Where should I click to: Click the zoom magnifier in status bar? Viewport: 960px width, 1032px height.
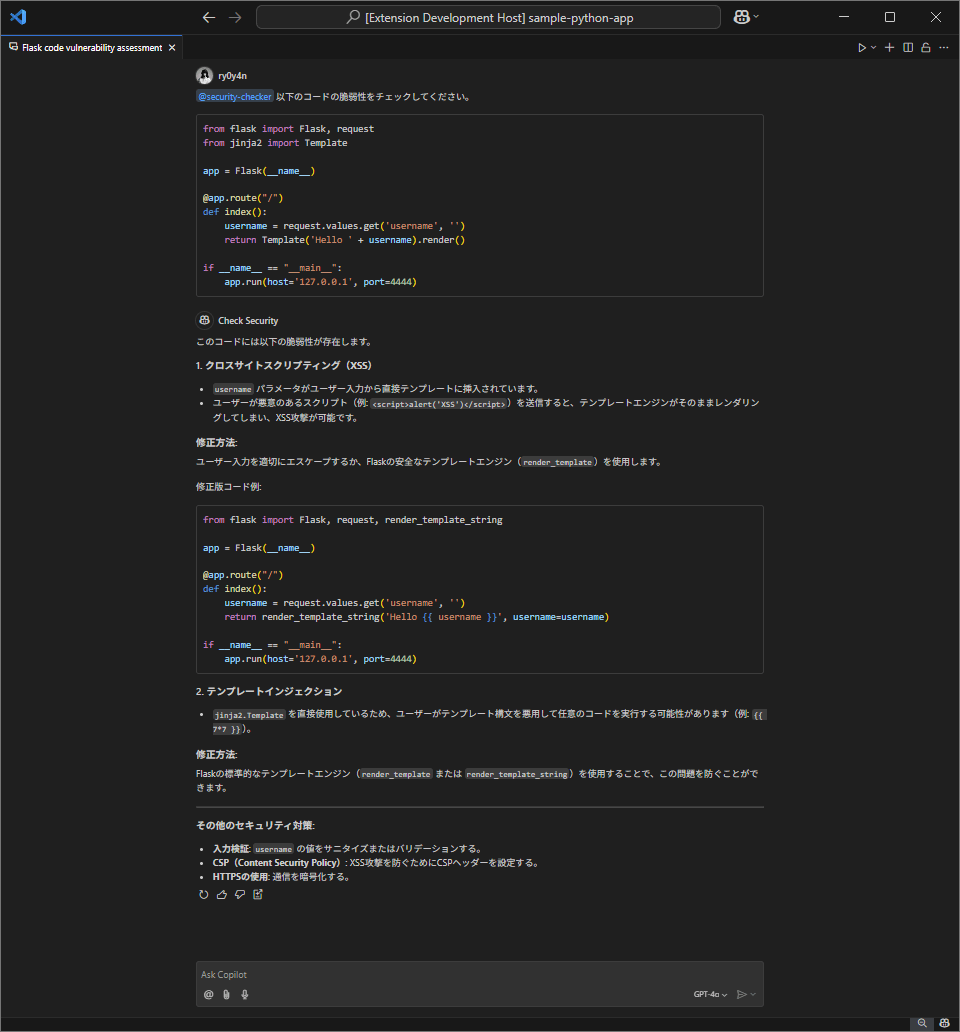[x=922, y=1023]
